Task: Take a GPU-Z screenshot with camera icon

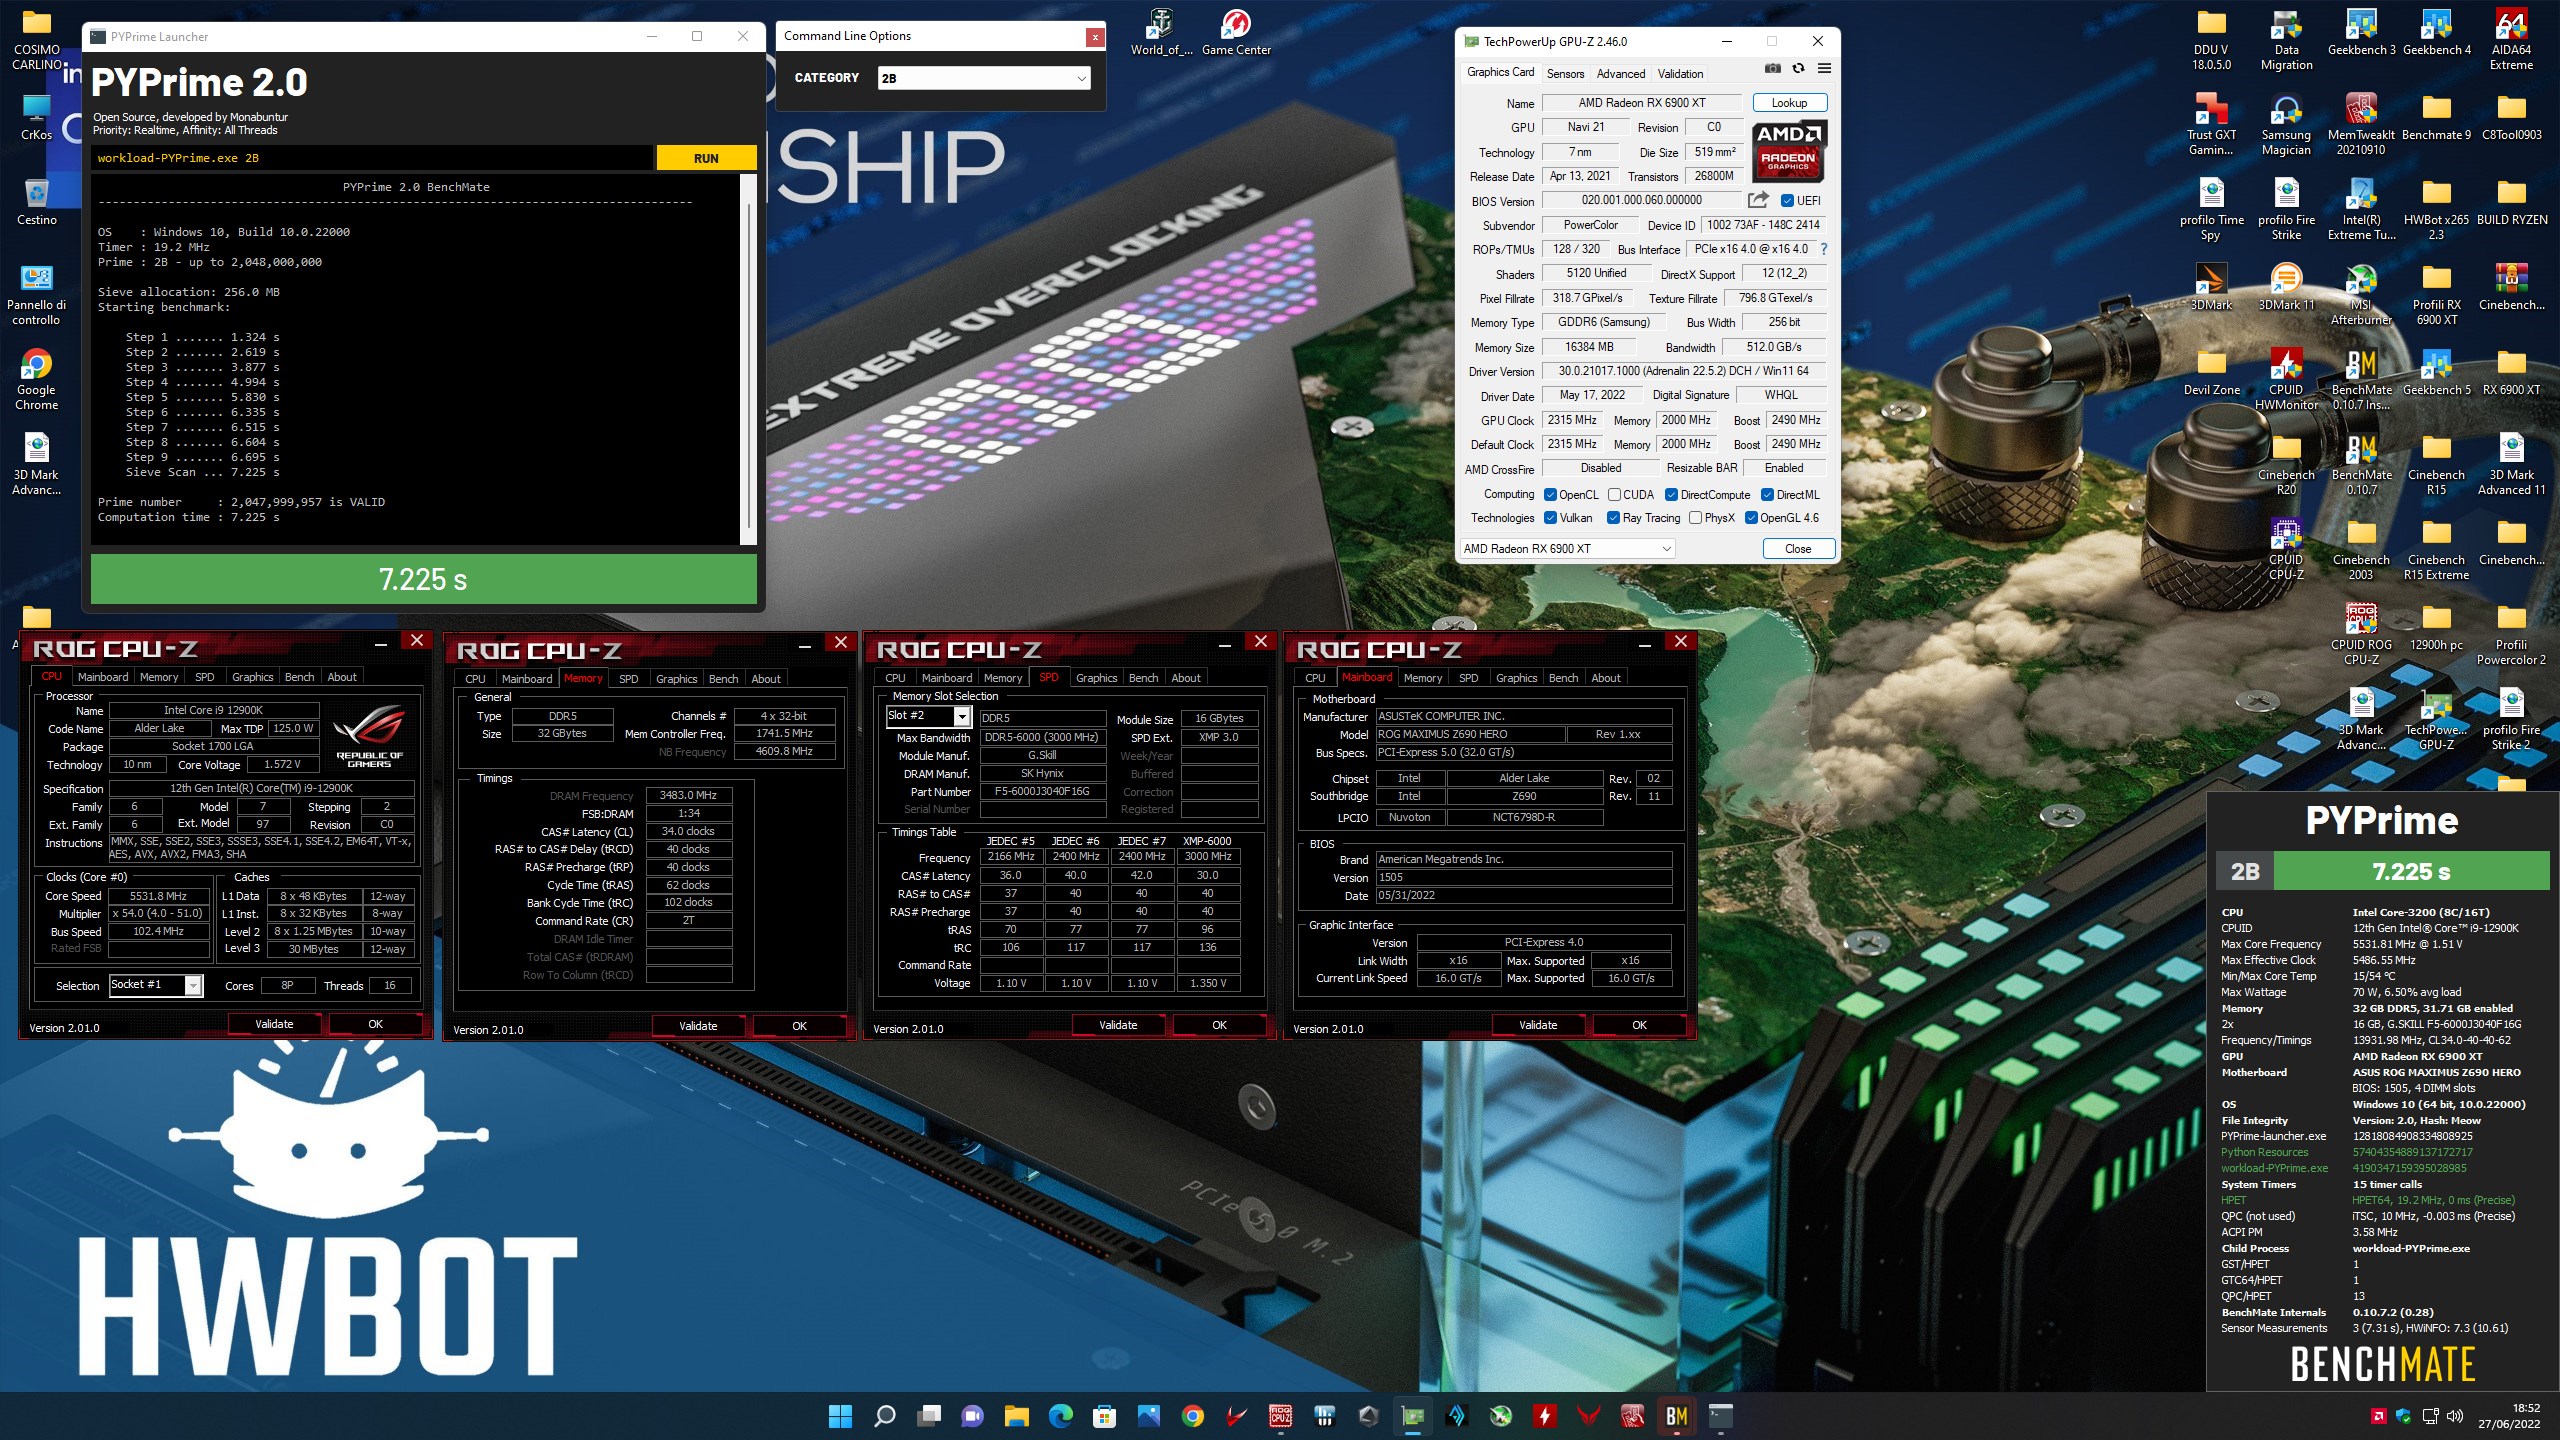Action: (x=1772, y=69)
